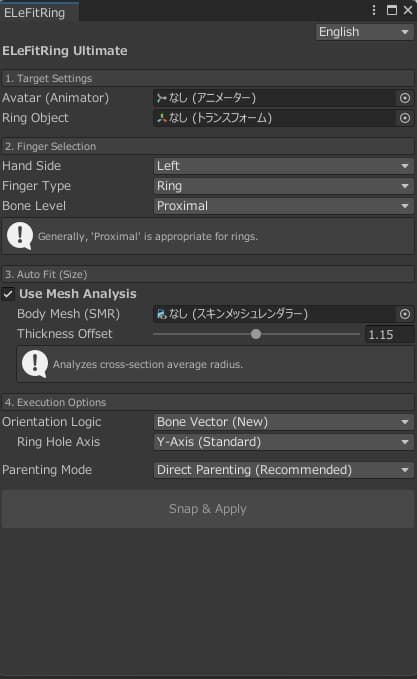Close the ELeFitRing window
This screenshot has height=679, width=417.
click(408, 10)
